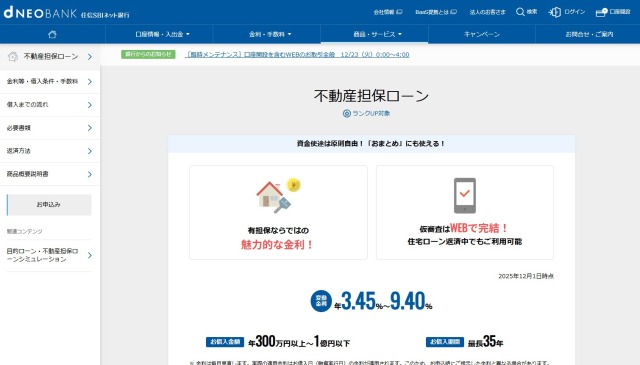Click chevron on 必要書類 row
The width and height of the screenshot is (640, 365).
pyautogui.click(x=90, y=128)
